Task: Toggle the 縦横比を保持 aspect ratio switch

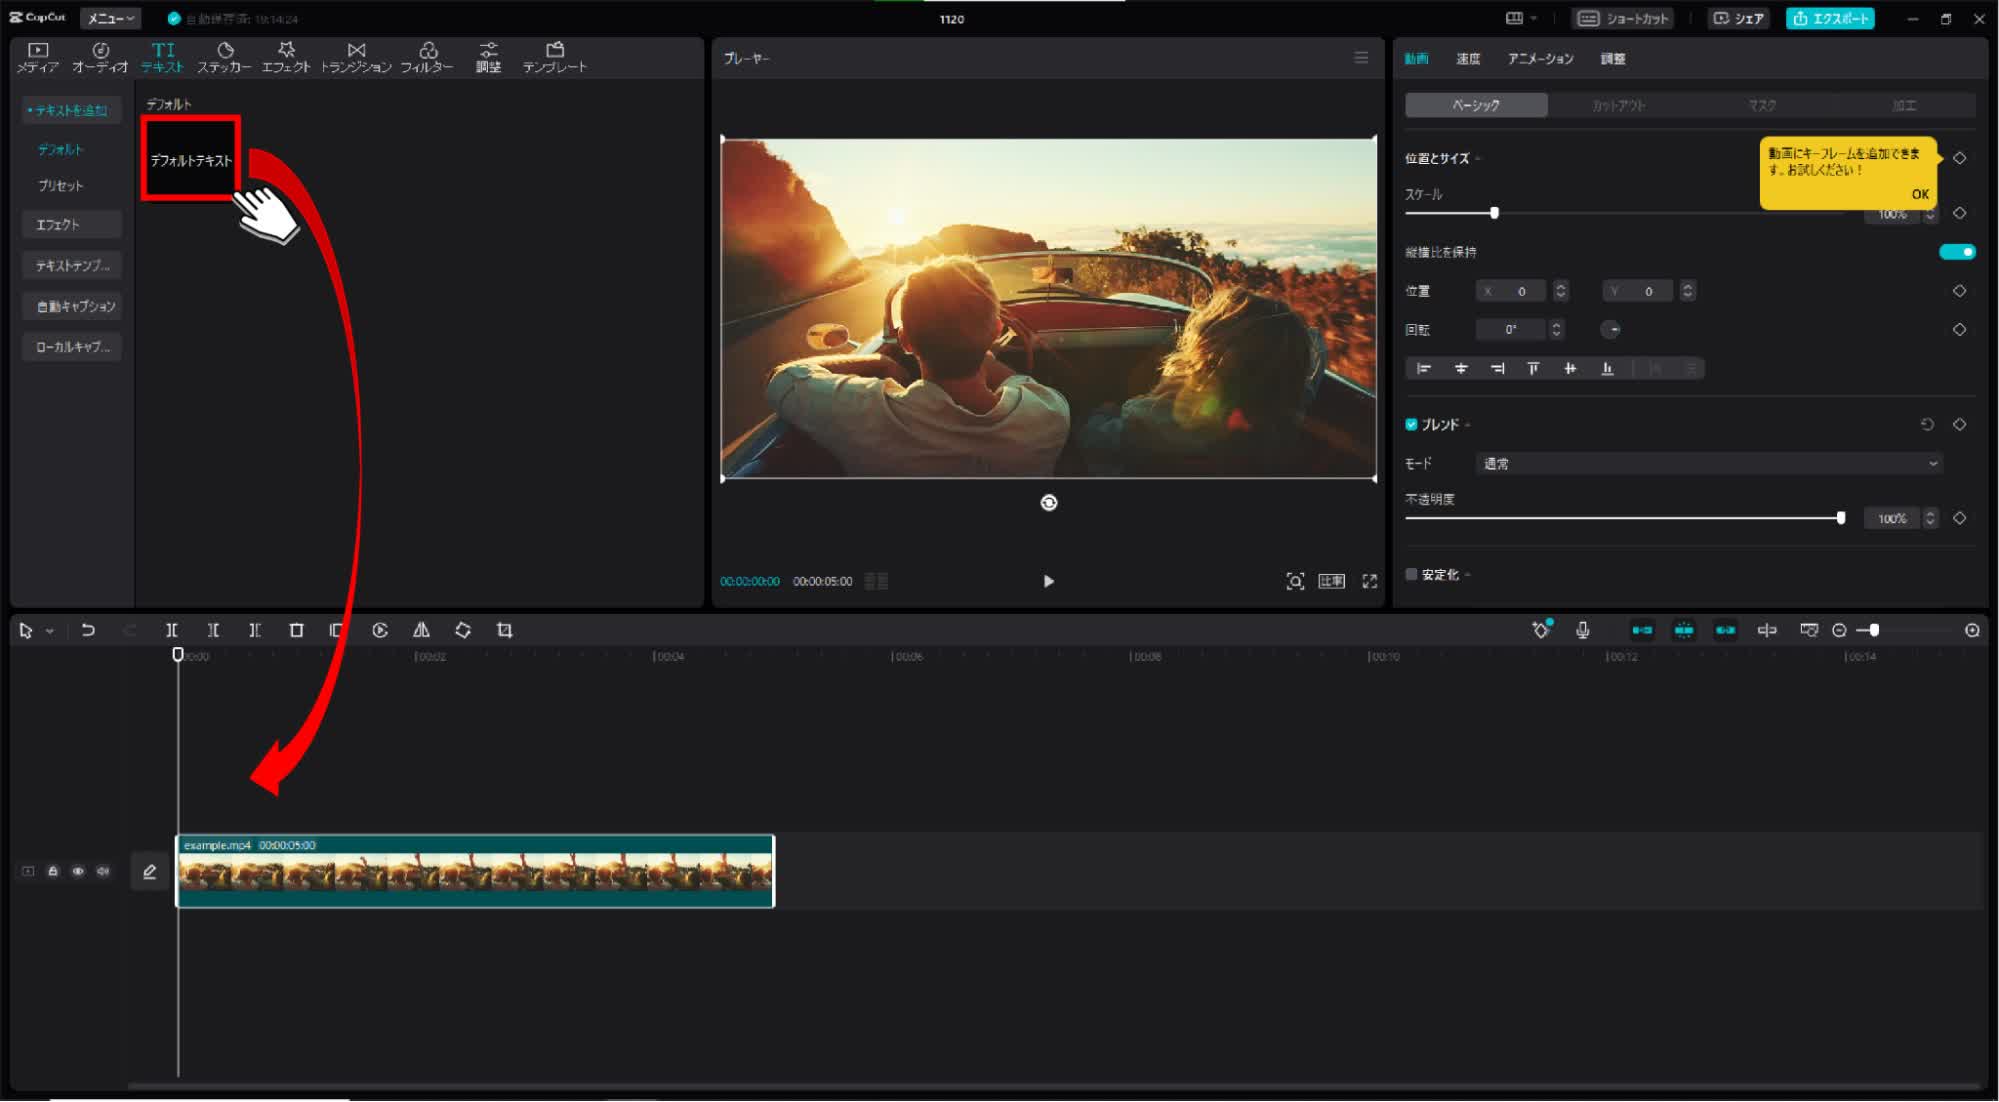Action: [x=1957, y=252]
